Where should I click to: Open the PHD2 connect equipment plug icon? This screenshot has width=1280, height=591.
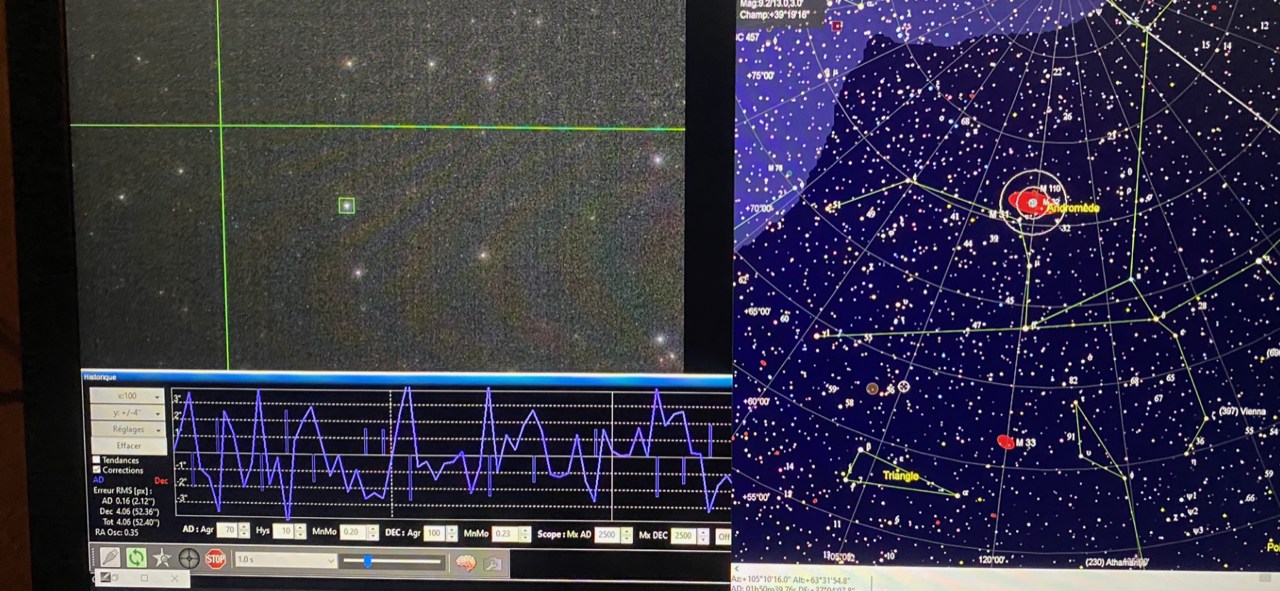[x=110, y=557]
